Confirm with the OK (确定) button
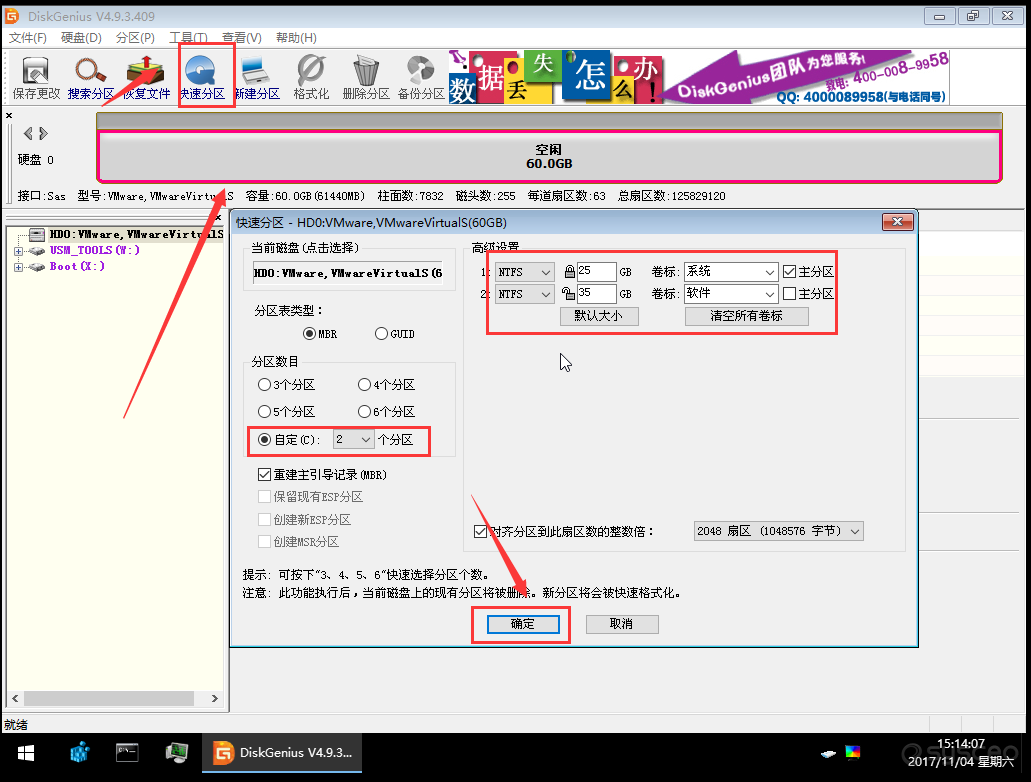Screen dimensions: 1031x782 (x=523, y=624)
